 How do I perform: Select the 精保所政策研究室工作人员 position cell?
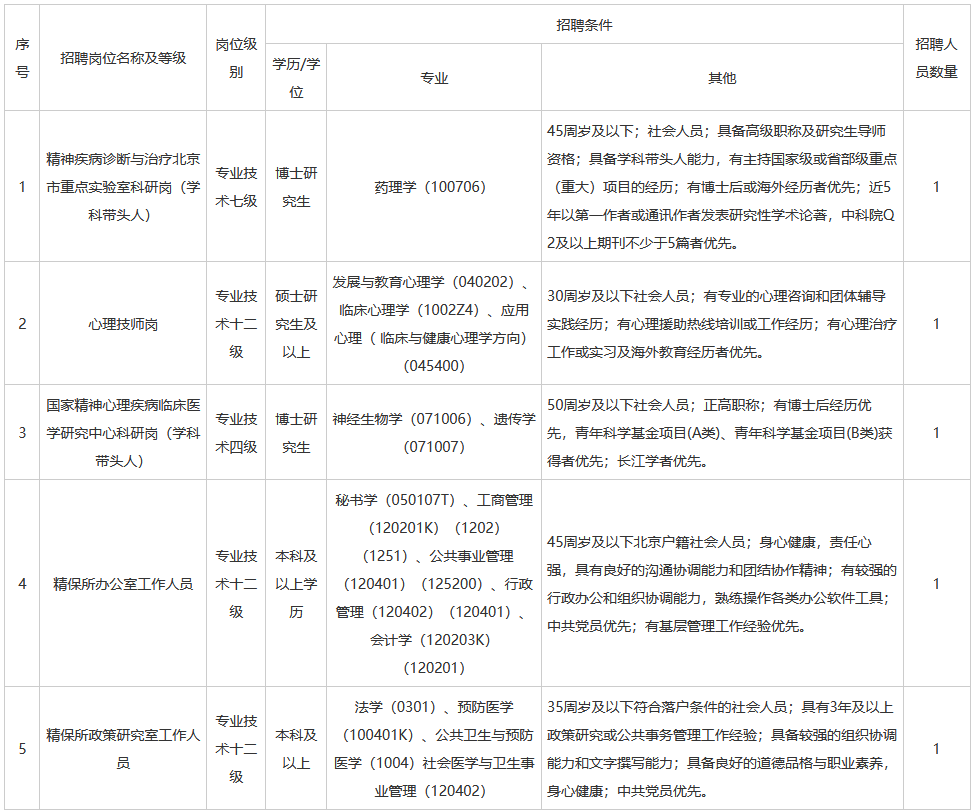(123, 749)
